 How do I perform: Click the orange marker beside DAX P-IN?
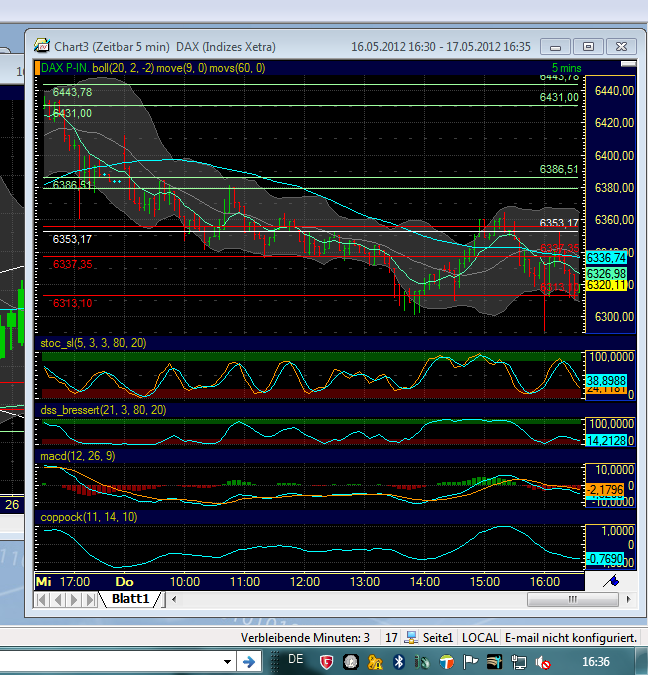pyautogui.click(x=37, y=68)
